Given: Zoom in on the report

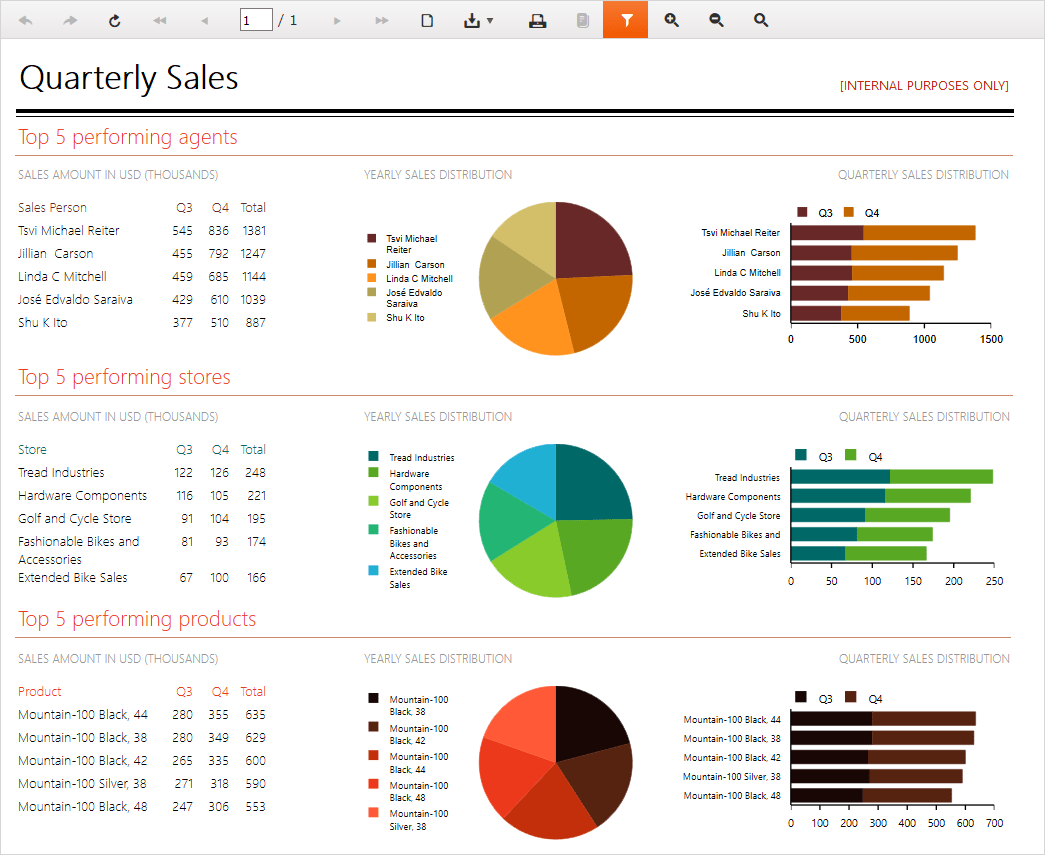Looking at the screenshot, I should (671, 20).
